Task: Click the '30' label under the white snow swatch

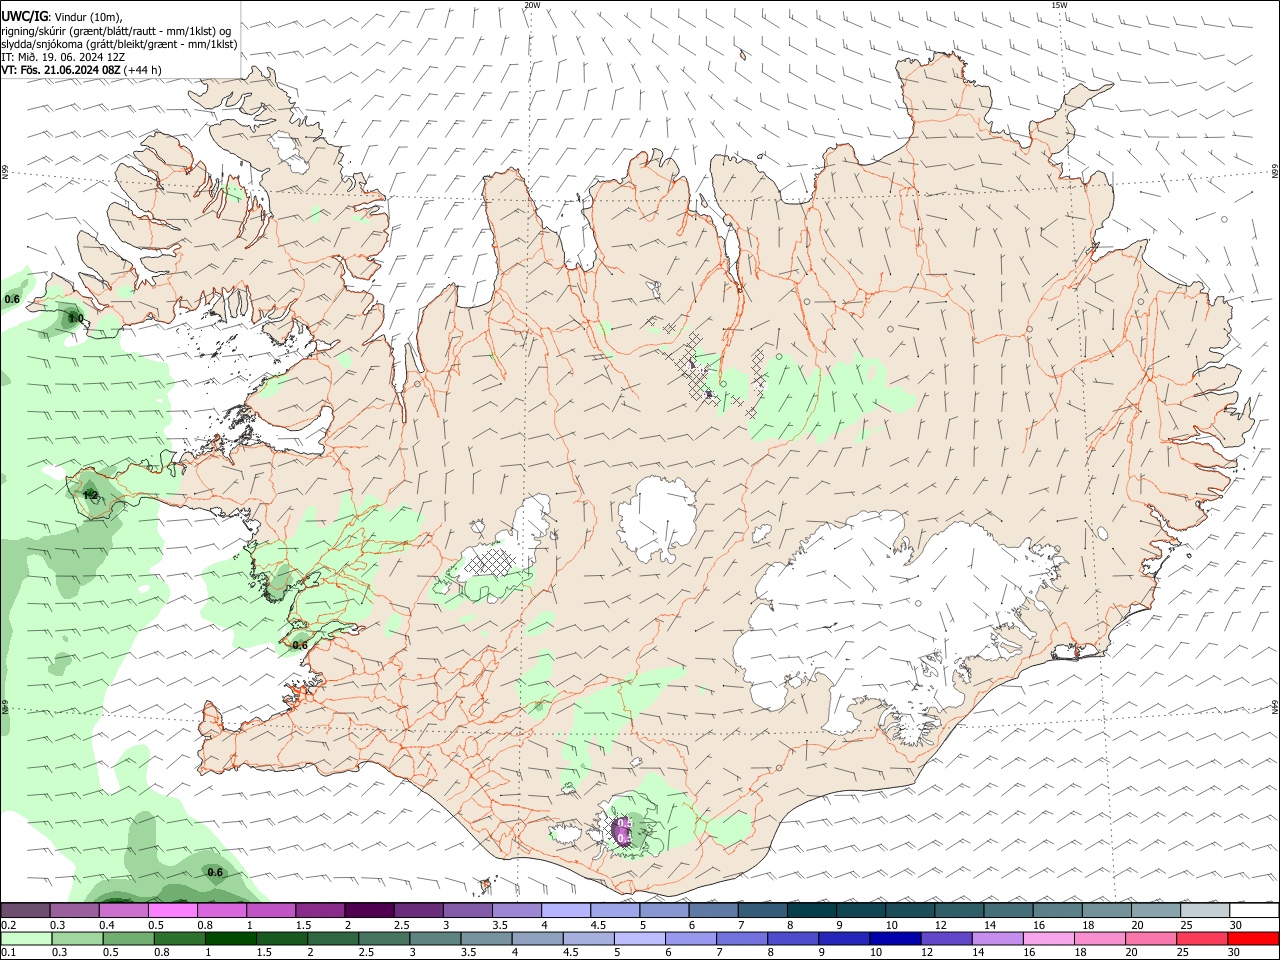Action: coord(1236,925)
